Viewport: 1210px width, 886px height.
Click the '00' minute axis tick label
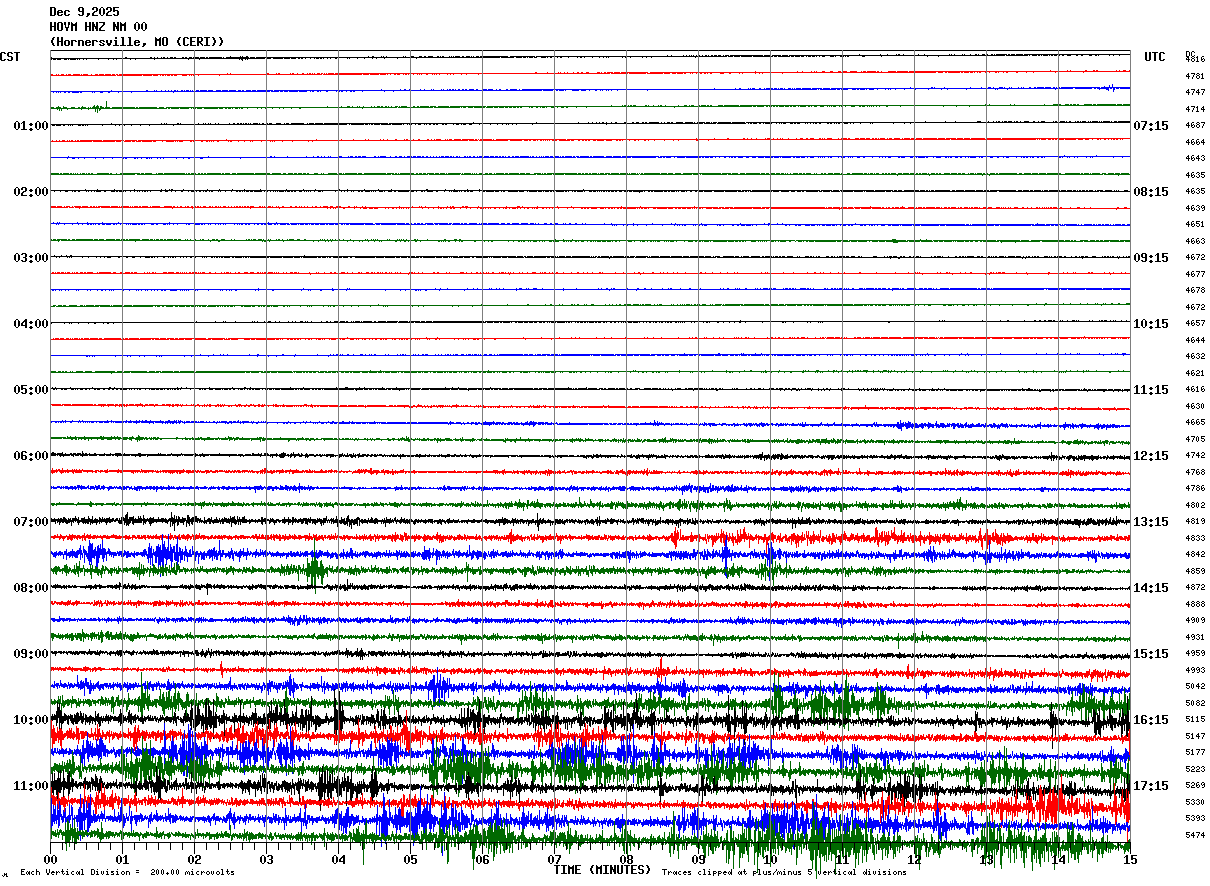point(51,860)
